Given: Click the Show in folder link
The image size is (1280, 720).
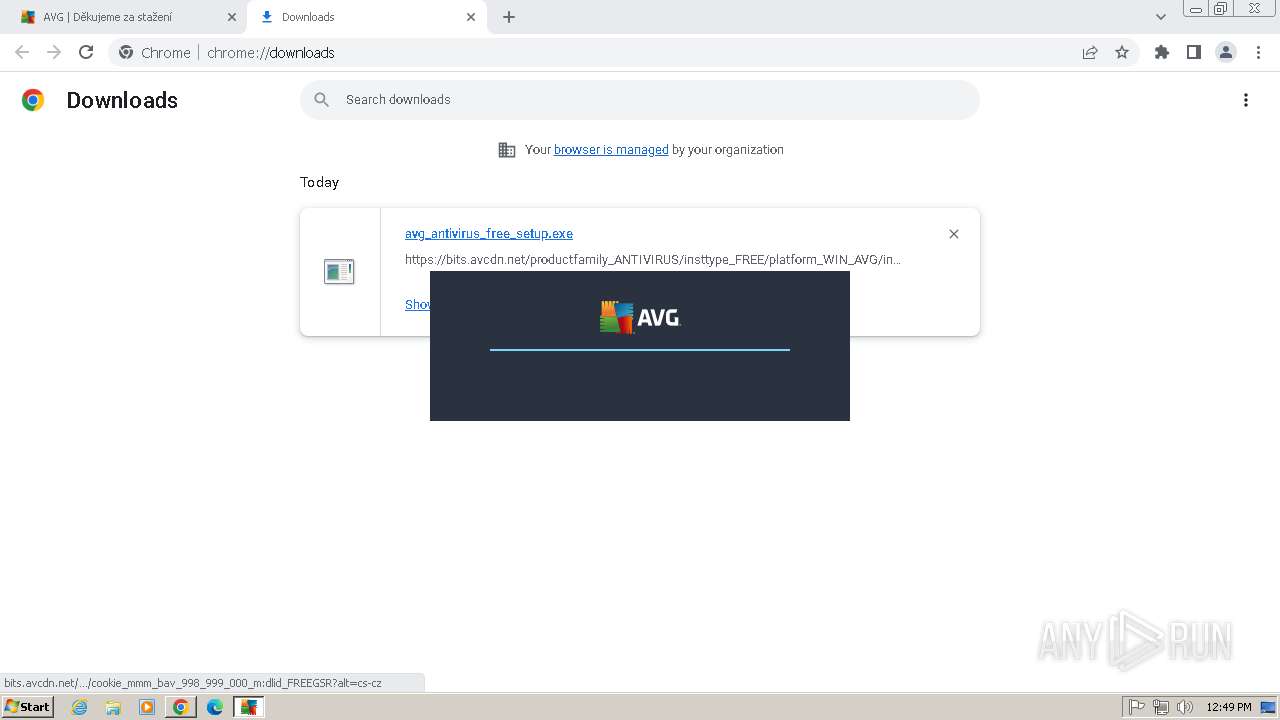Looking at the screenshot, I should [x=417, y=305].
